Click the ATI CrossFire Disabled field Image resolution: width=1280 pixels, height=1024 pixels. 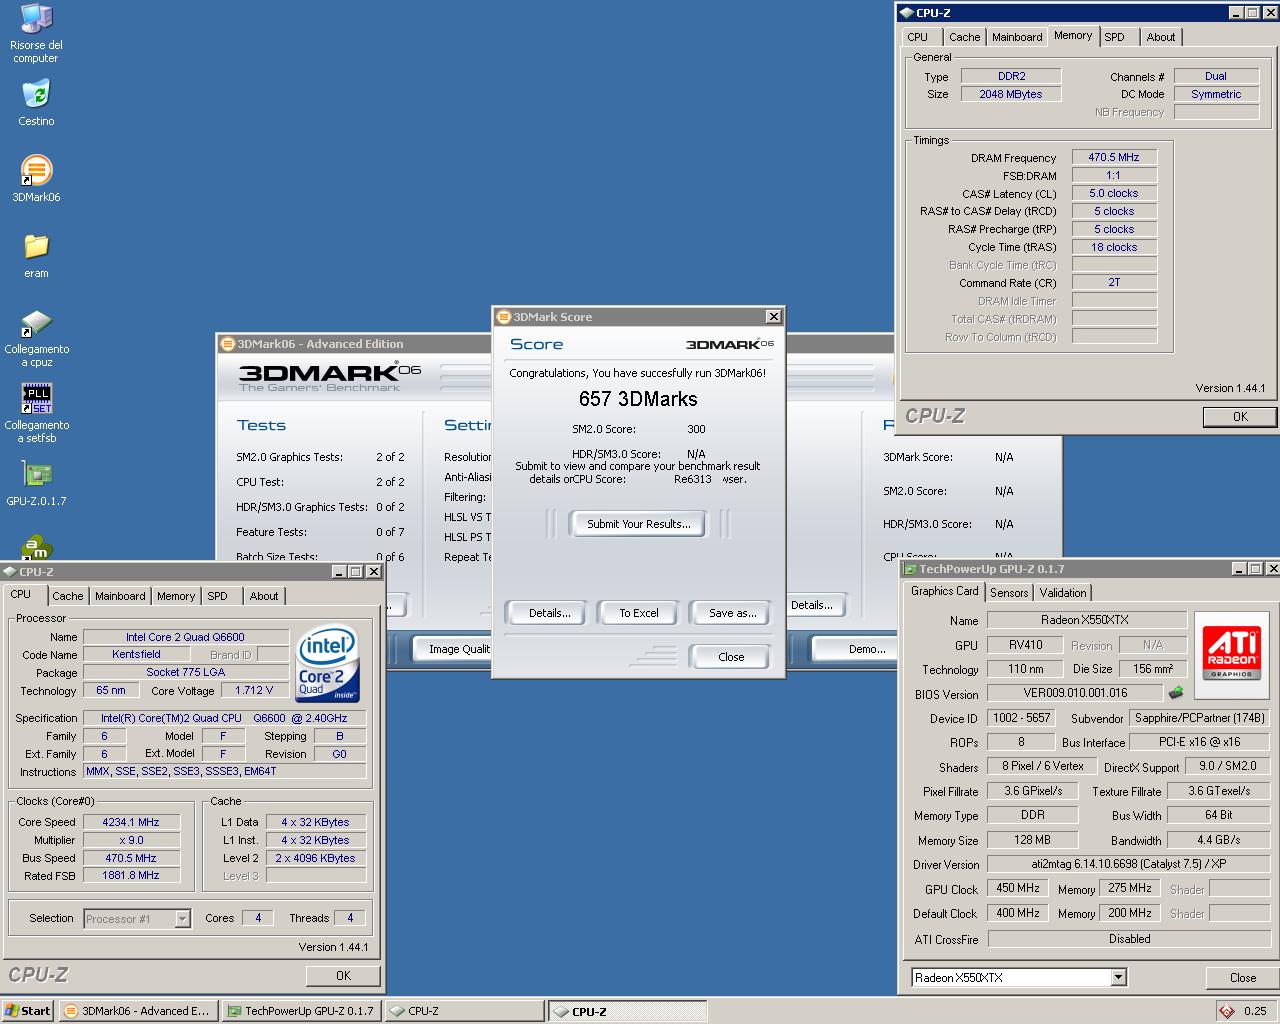click(1129, 939)
